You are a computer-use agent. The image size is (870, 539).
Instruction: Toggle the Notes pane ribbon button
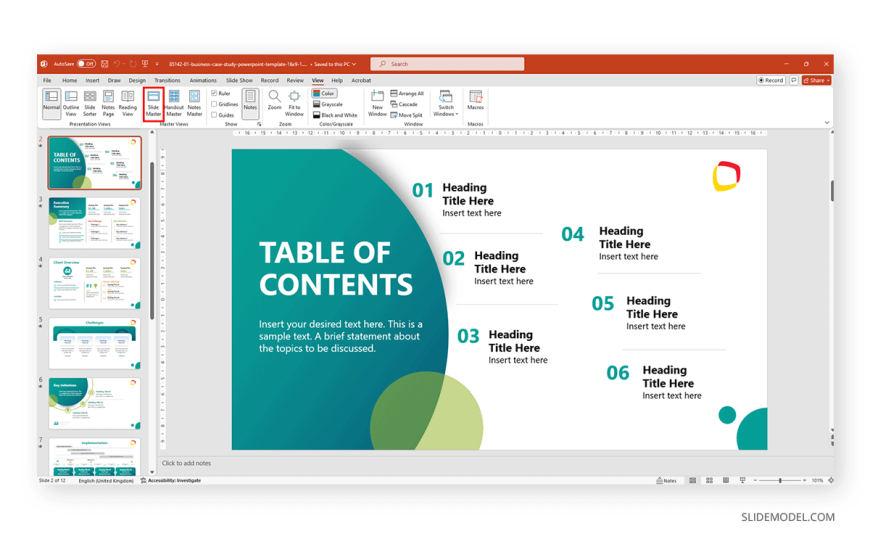coord(250,103)
